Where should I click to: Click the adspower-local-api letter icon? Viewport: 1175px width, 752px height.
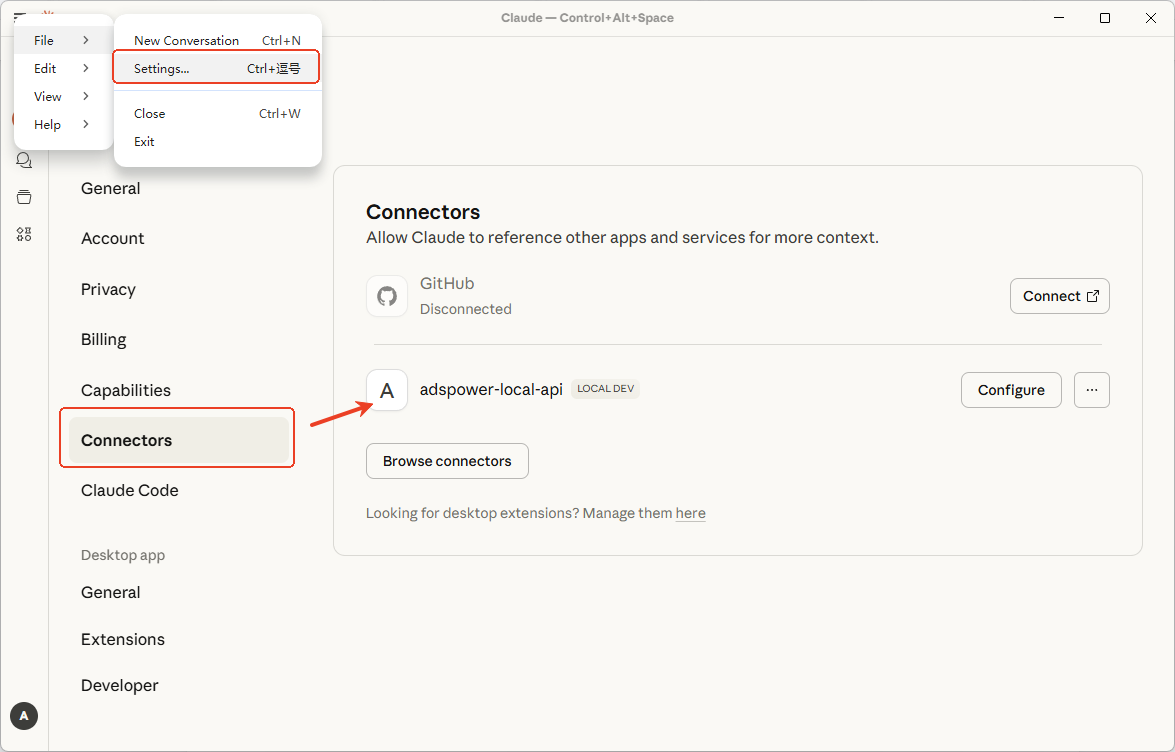pyautogui.click(x=387, y=390)
